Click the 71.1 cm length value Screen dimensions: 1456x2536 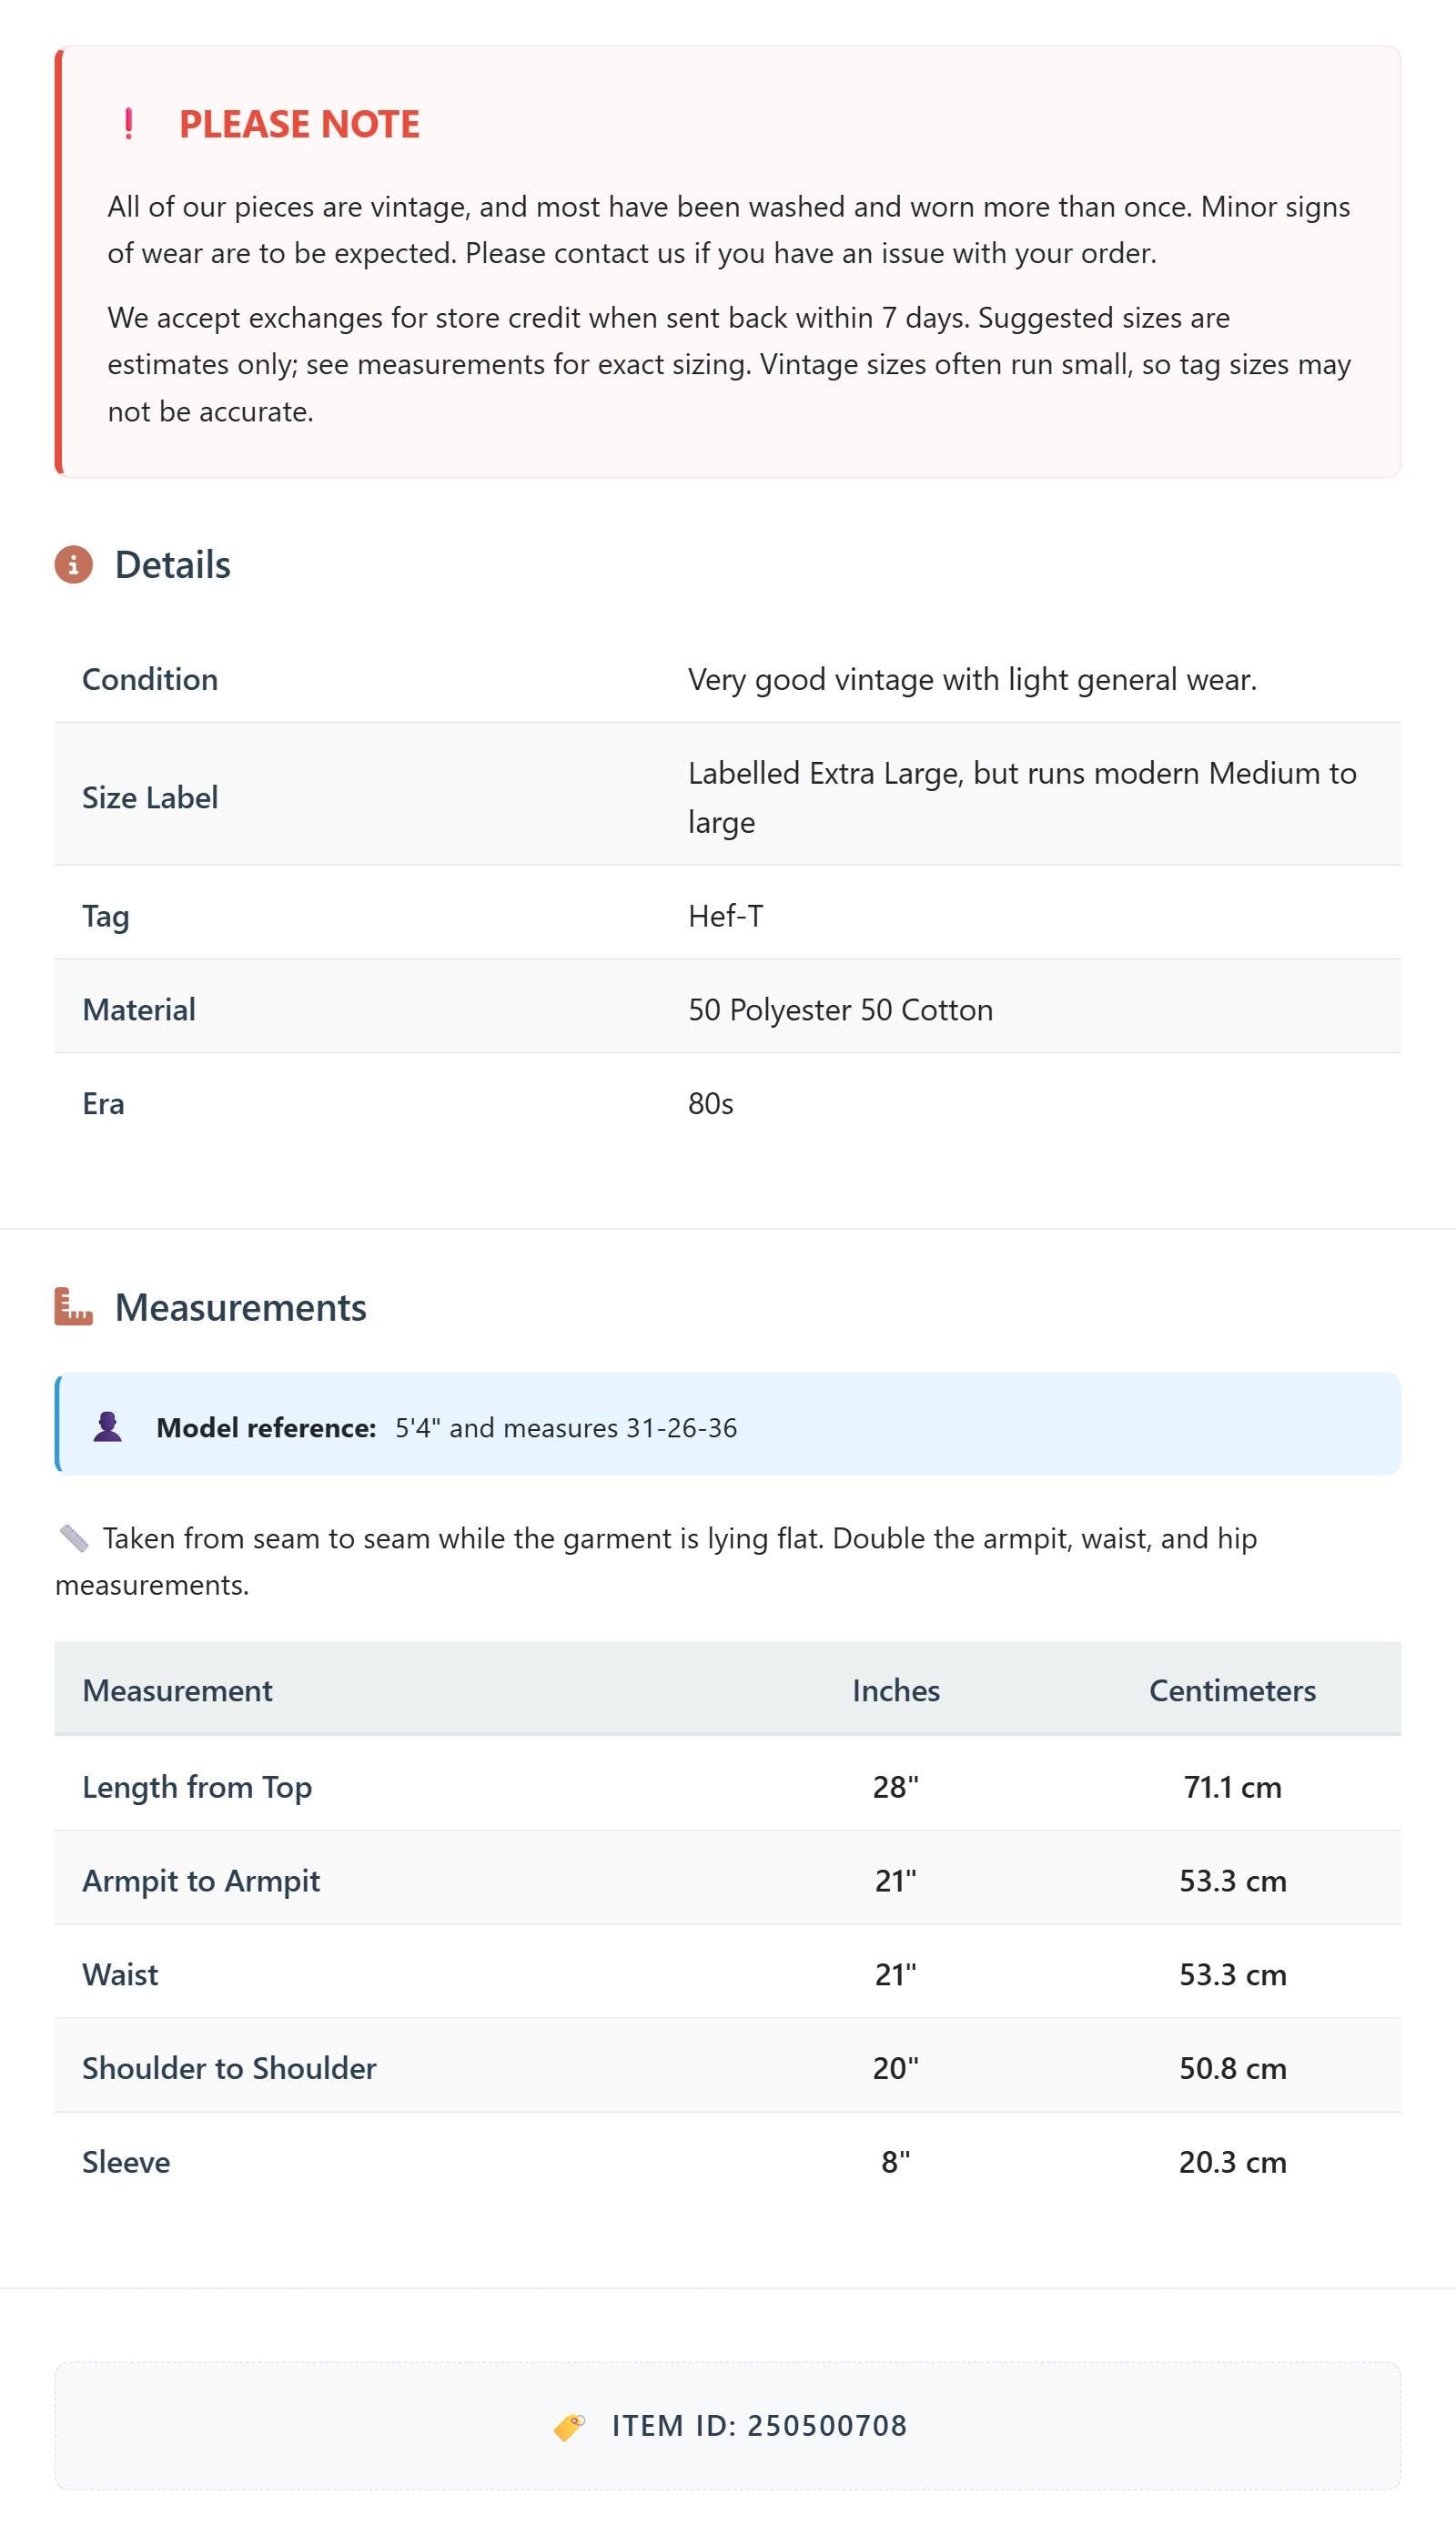point(1232,1787)
